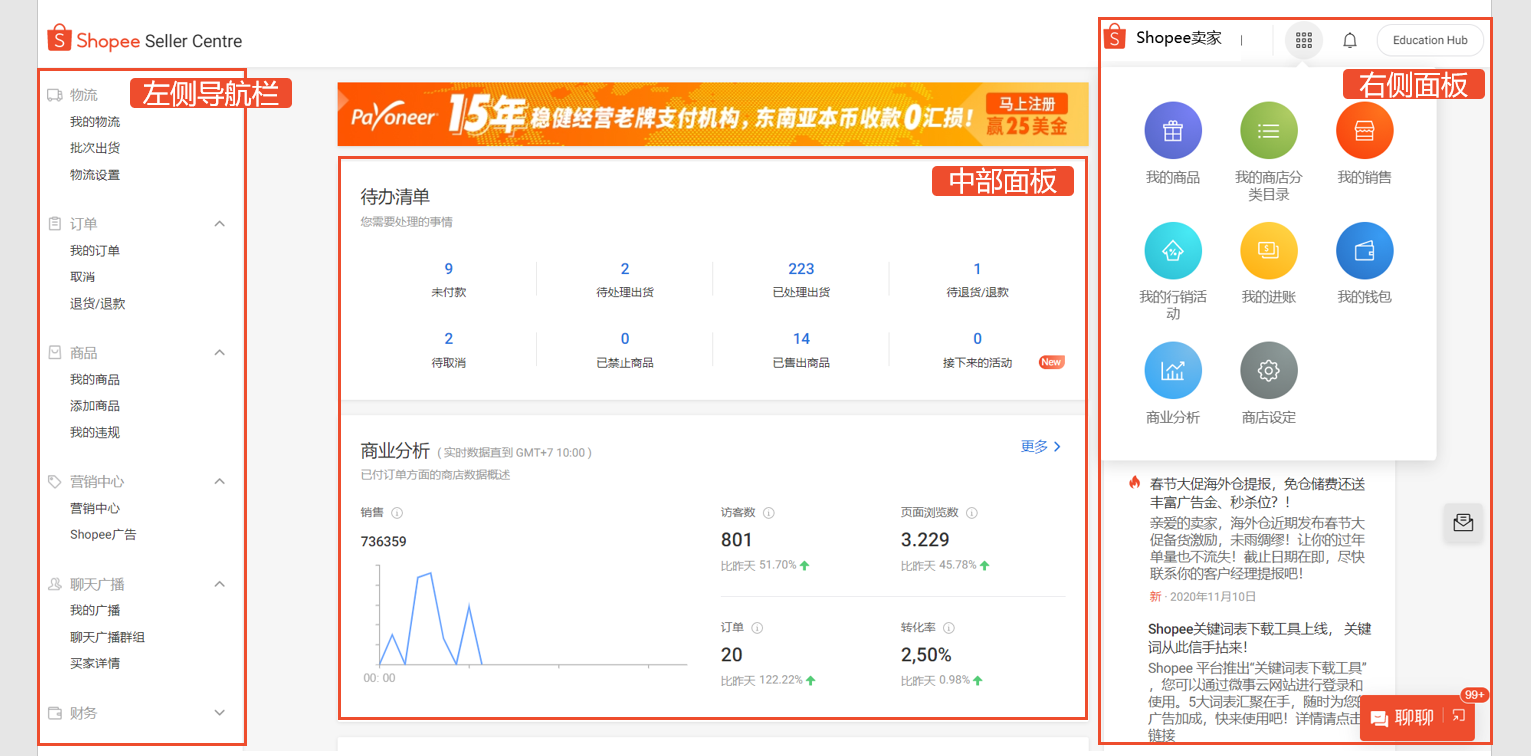Click the 更多 link in 商业分析
The width and height of the screenshot is (1531, 756).
point(1041,447)
